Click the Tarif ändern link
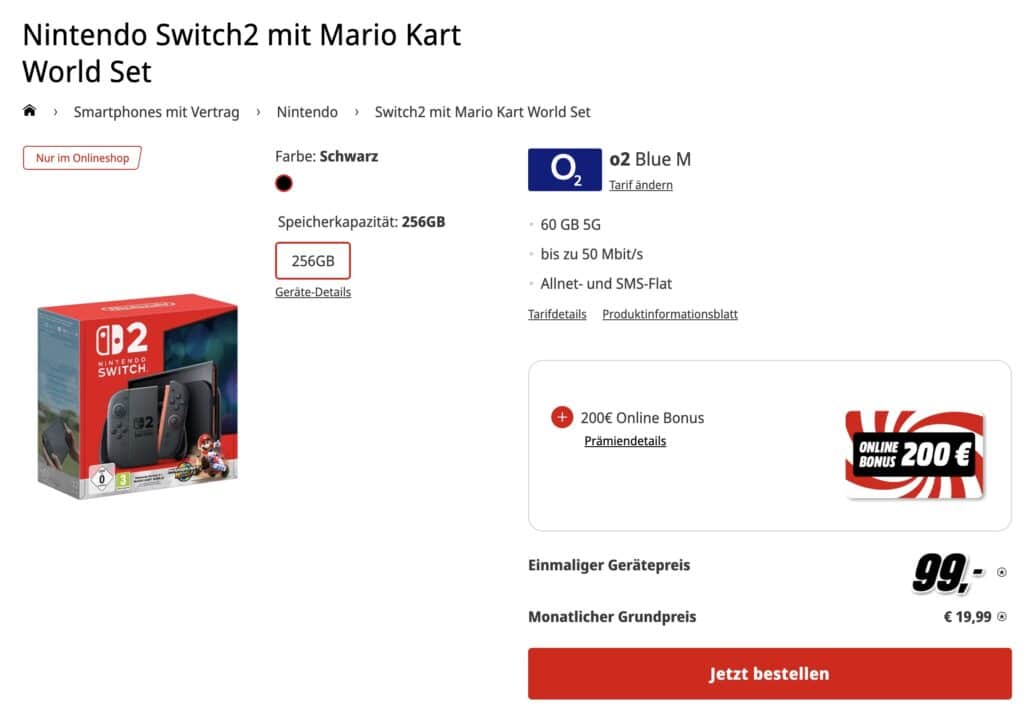 pyautogui.click(x=641, y=185)
